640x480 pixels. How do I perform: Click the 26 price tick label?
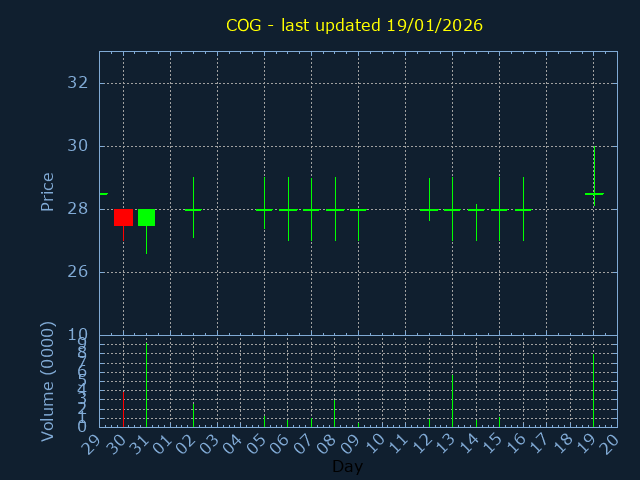pyautogui.click(x=78, y=272)
